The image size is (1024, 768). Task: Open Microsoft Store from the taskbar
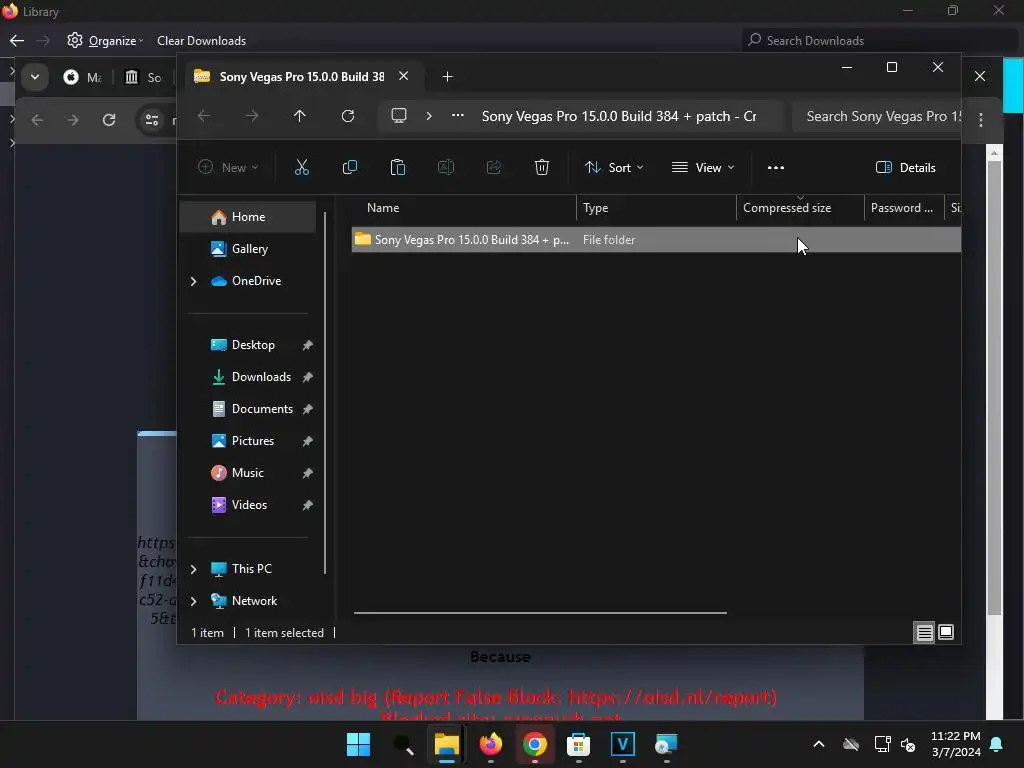click(578, 744)
